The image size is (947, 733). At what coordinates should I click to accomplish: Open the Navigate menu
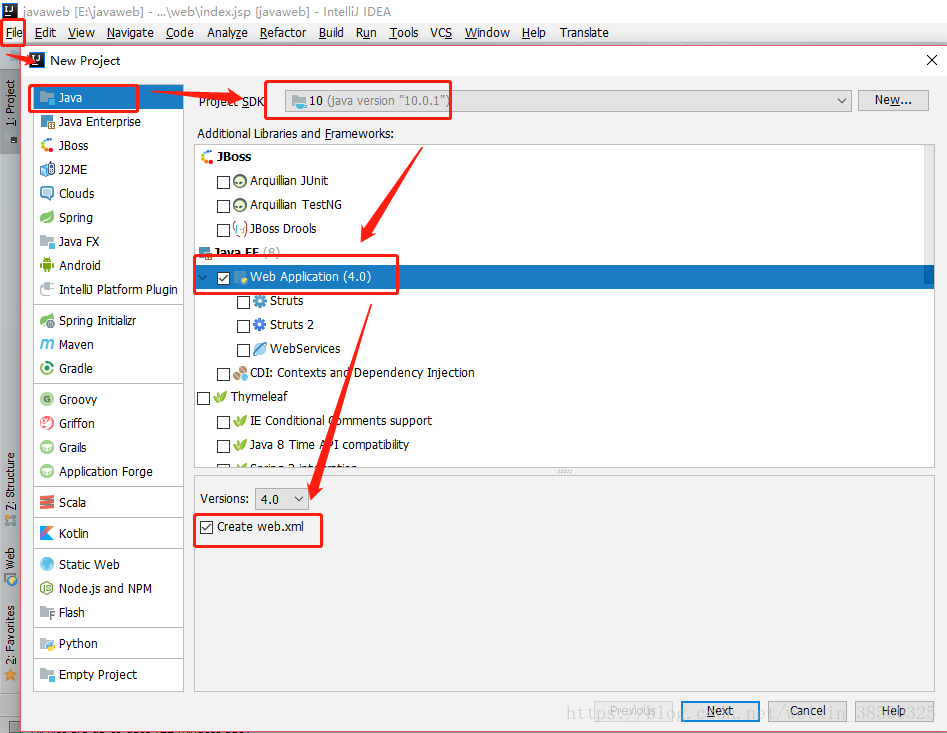(x=130, y=33)
